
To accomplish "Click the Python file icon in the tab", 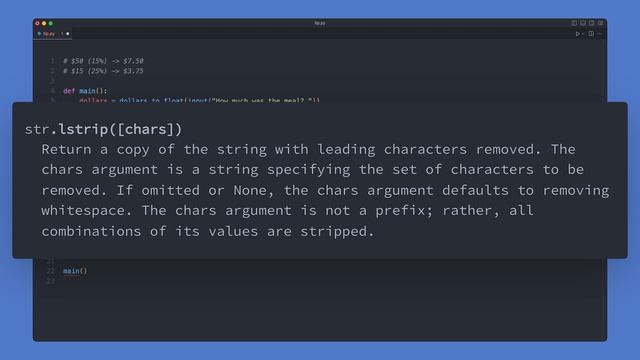I will (40, 34).
